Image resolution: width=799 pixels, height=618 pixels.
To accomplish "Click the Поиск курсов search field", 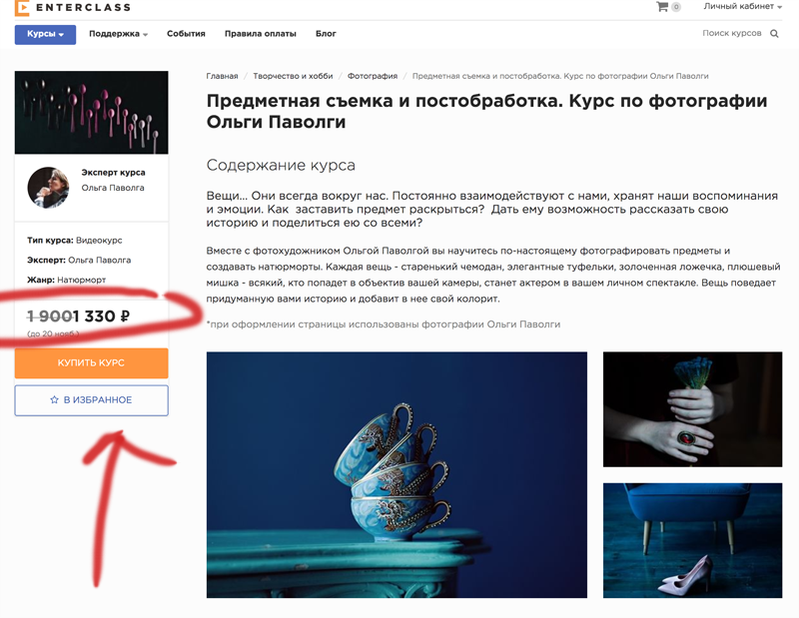I will pyautogui.click(x=732, y=33).
